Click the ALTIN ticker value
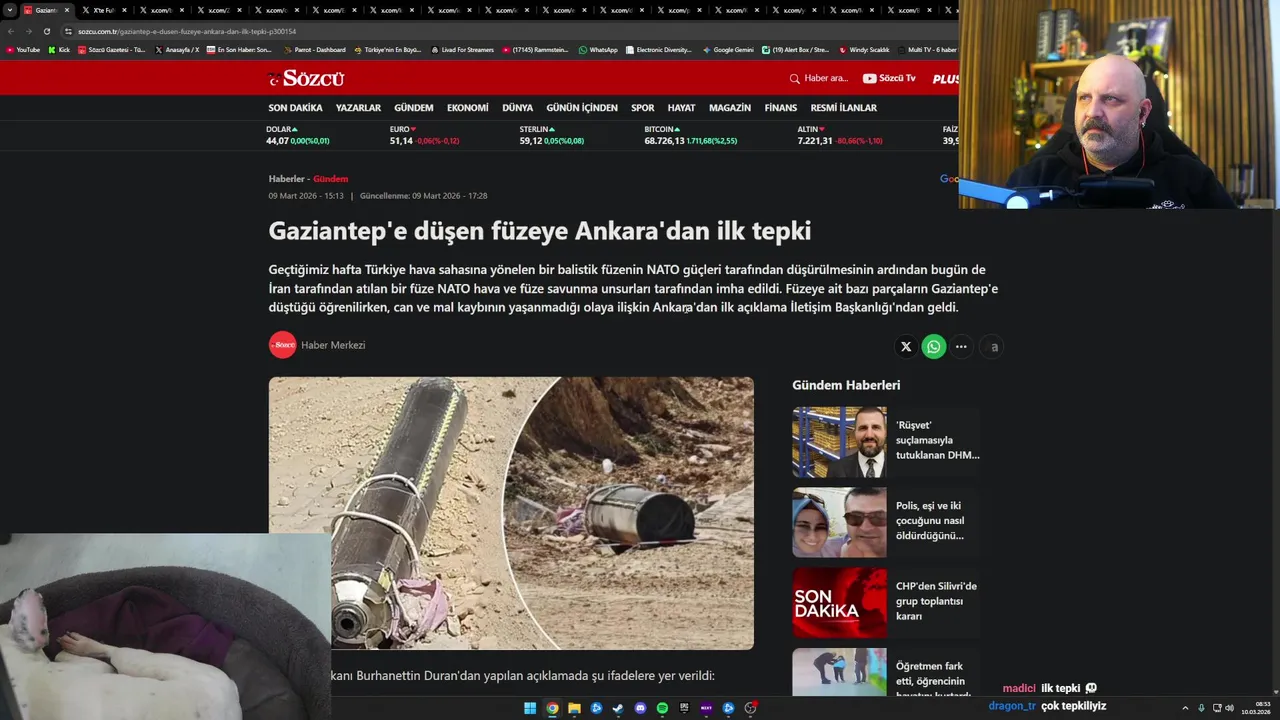This screenshot has width=1280, height=720. [x=815, y=141]
